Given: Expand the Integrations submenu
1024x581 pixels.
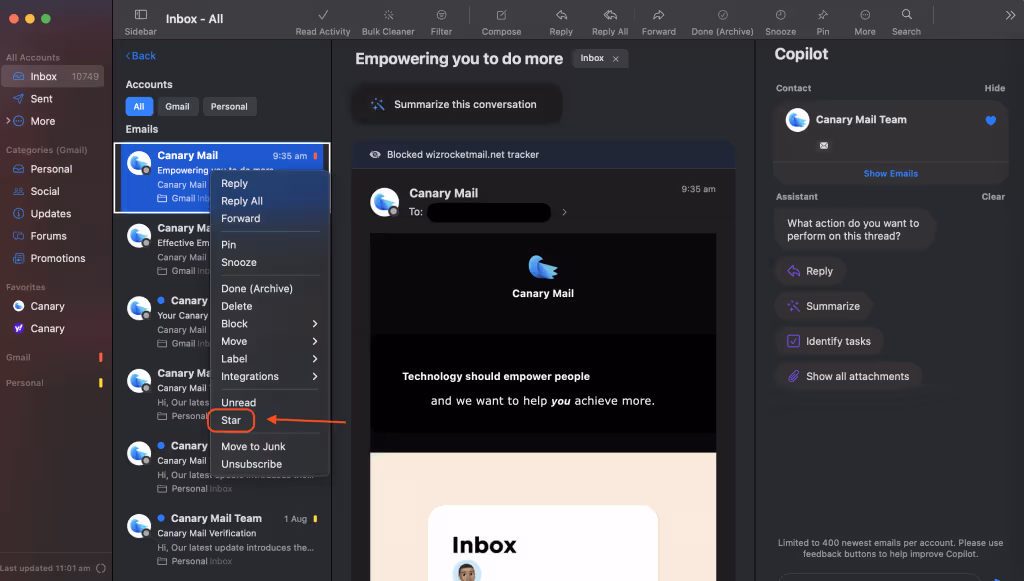Looking at the screenshot, I should tap(270, 377).
